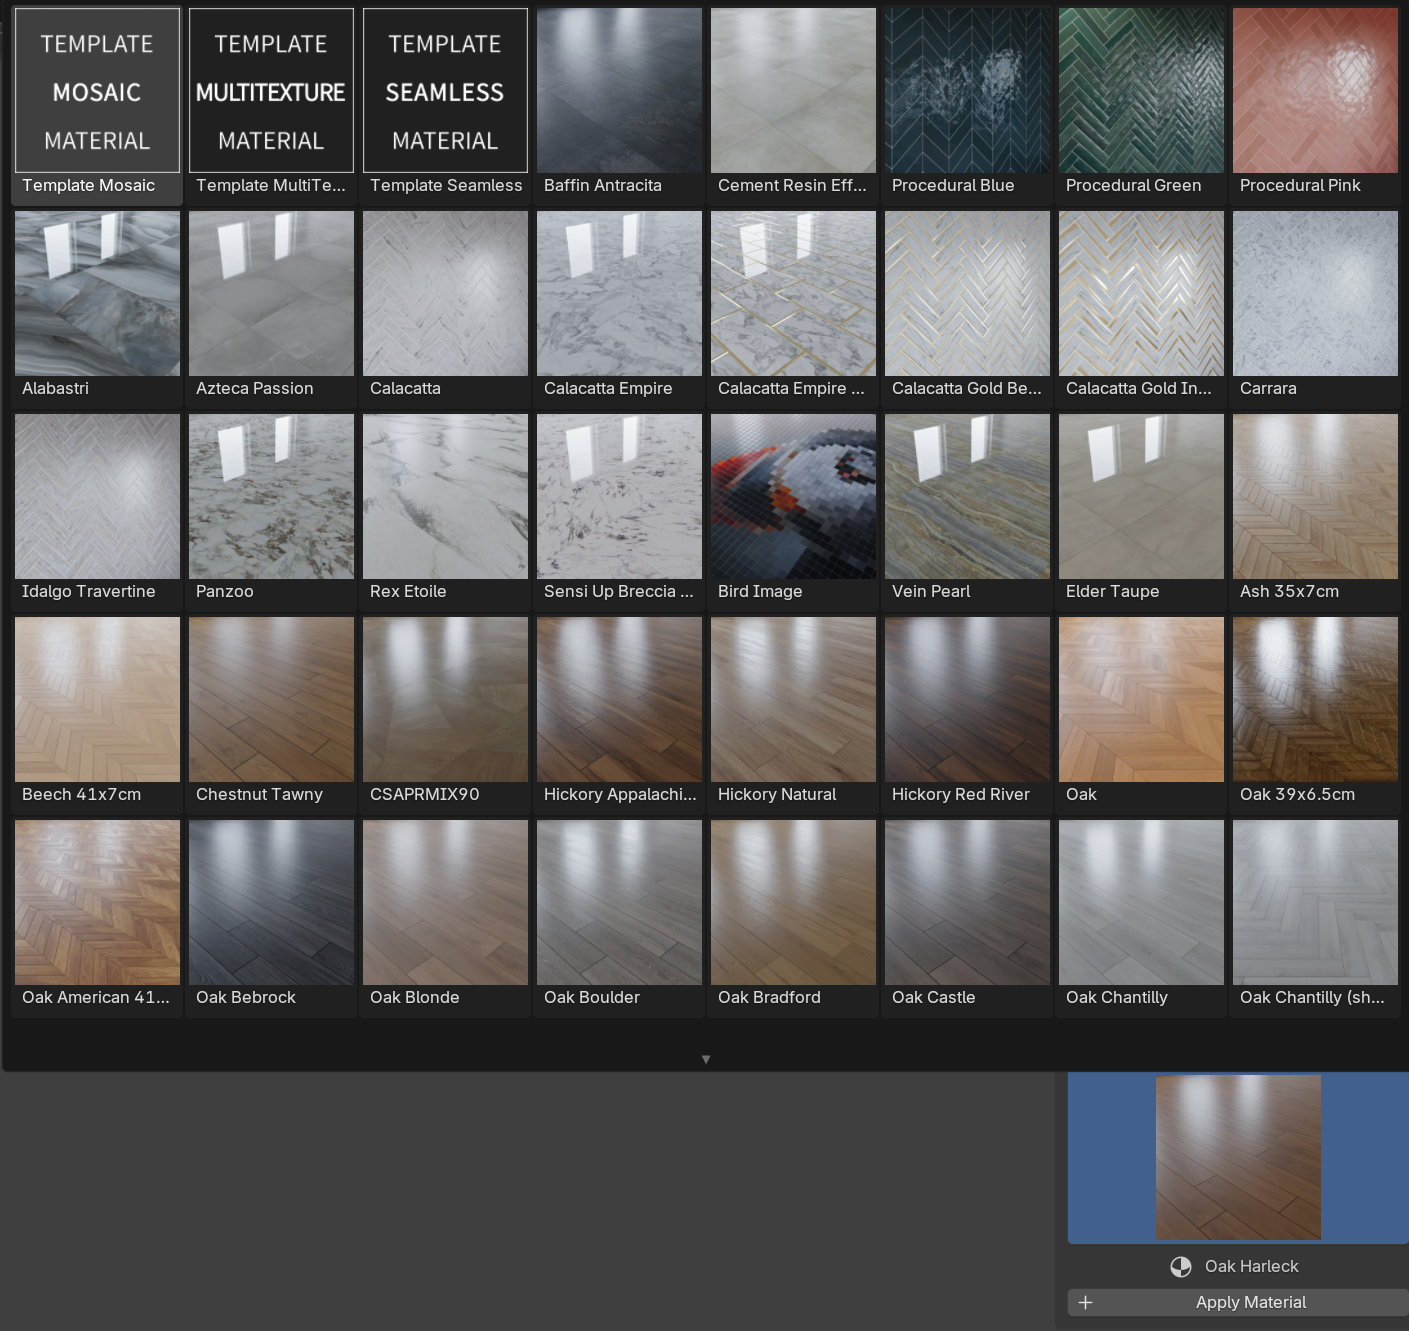The width and height of the screenshot is (1409, 1331).
Task: Choose the Hickory Red River wood
Action: (x=967, y=700)
